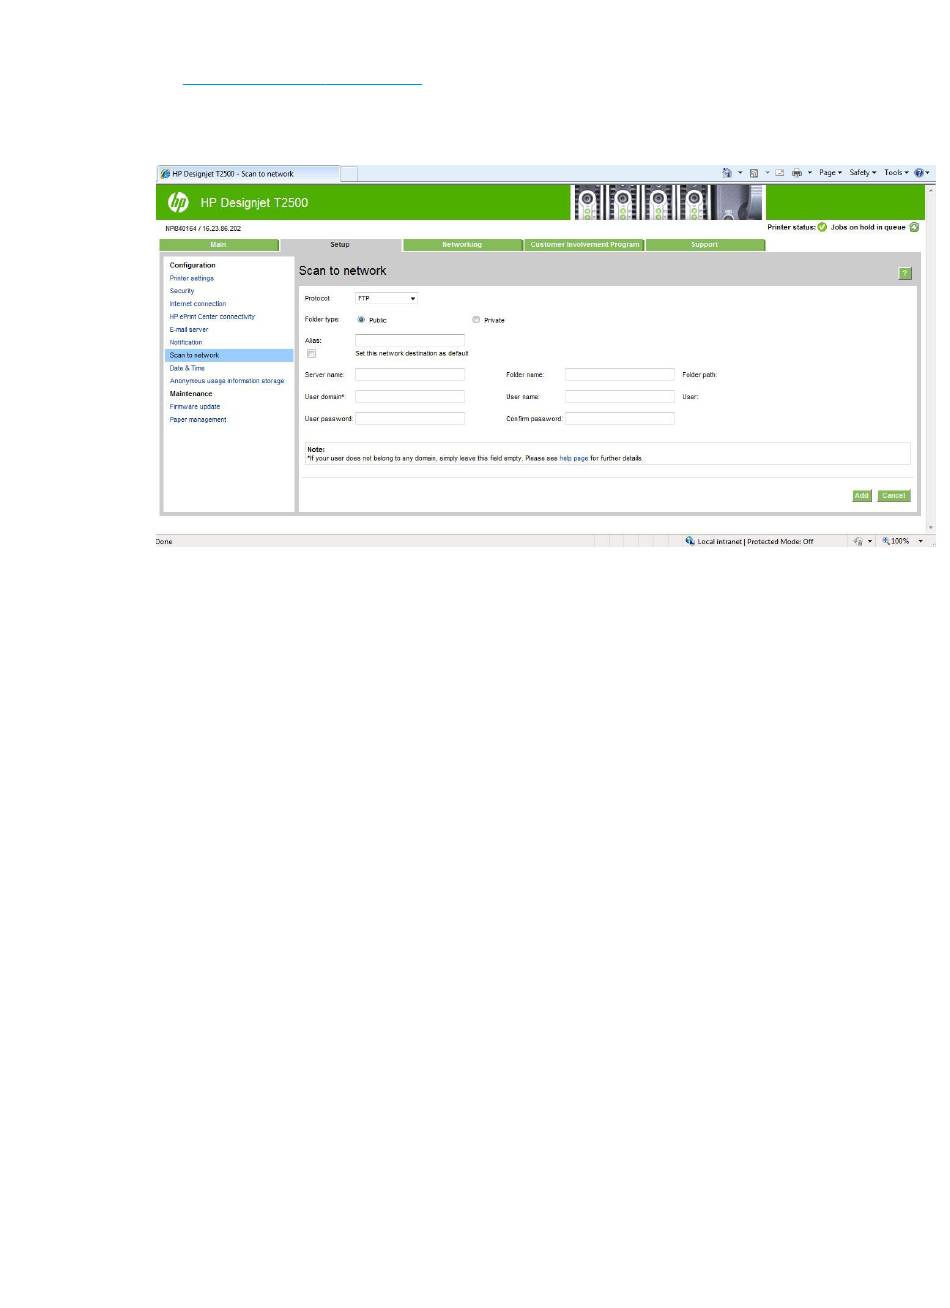Image resolution: width=950 pixels, height=1308 pixels.
Task: Switch to the Networking tab
Action: 462,245
